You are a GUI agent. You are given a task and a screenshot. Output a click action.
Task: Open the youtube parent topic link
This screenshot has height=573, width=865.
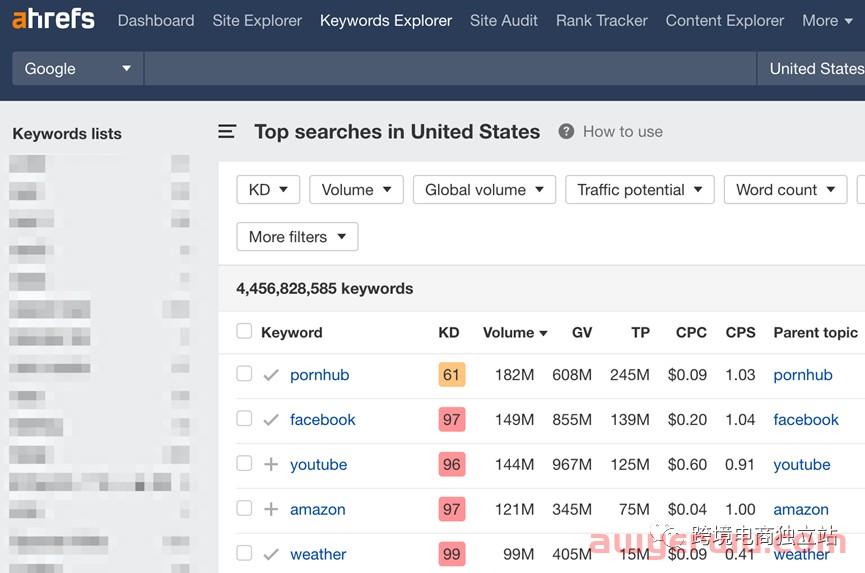(802, 465)
